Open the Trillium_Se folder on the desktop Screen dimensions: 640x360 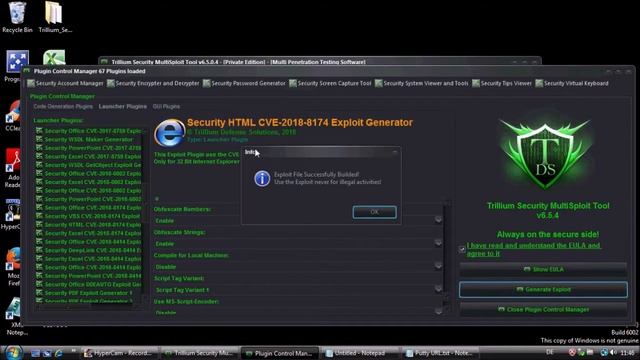55,18
